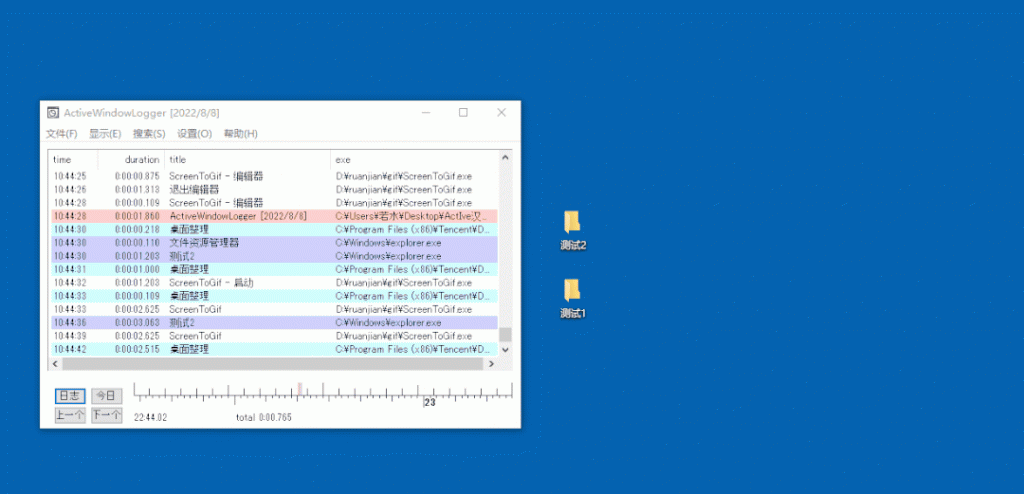Click the vertical scrollbar thumb
This screenshot has height=494, width=1024.
[x=505, y=335]
